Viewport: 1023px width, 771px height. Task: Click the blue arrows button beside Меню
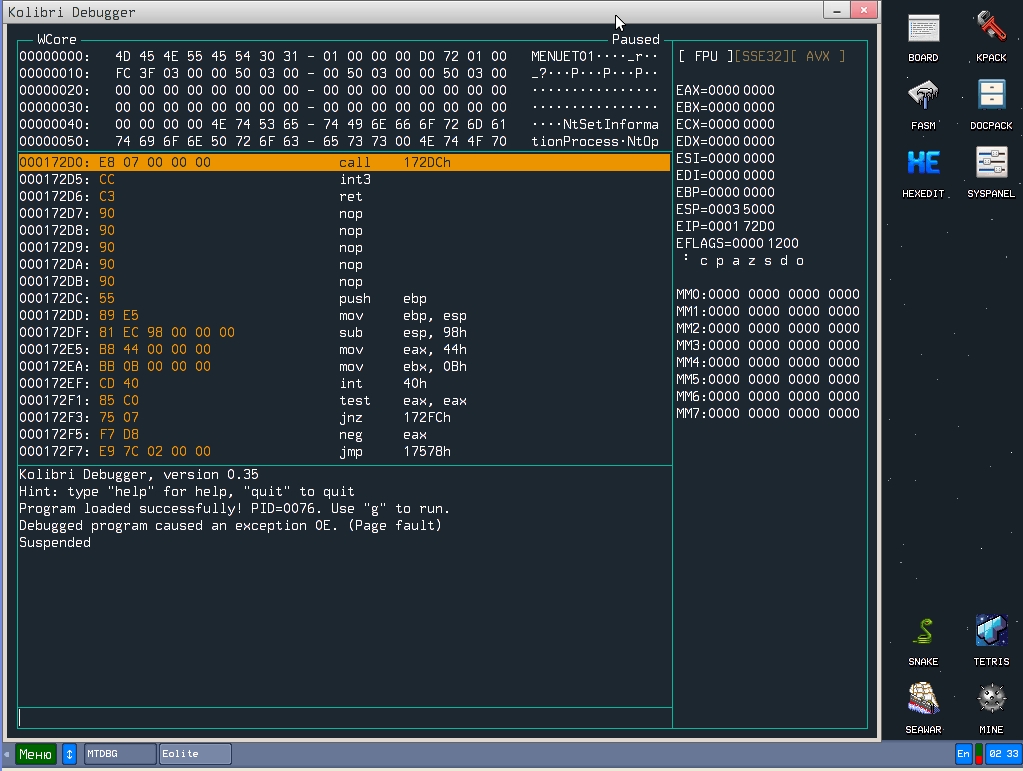(x=70, y=754)
